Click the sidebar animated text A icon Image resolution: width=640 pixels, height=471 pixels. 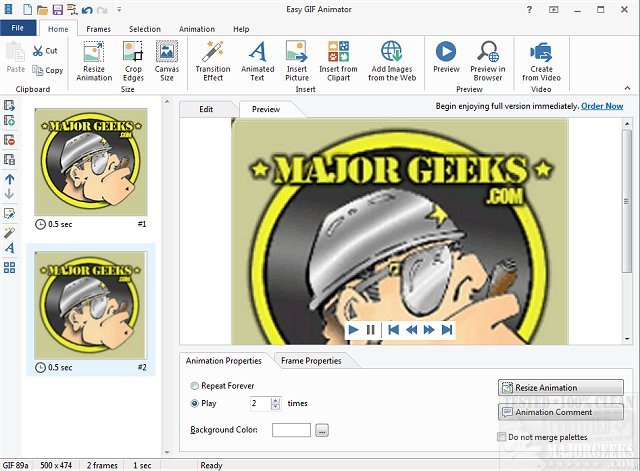coord(9,248)
